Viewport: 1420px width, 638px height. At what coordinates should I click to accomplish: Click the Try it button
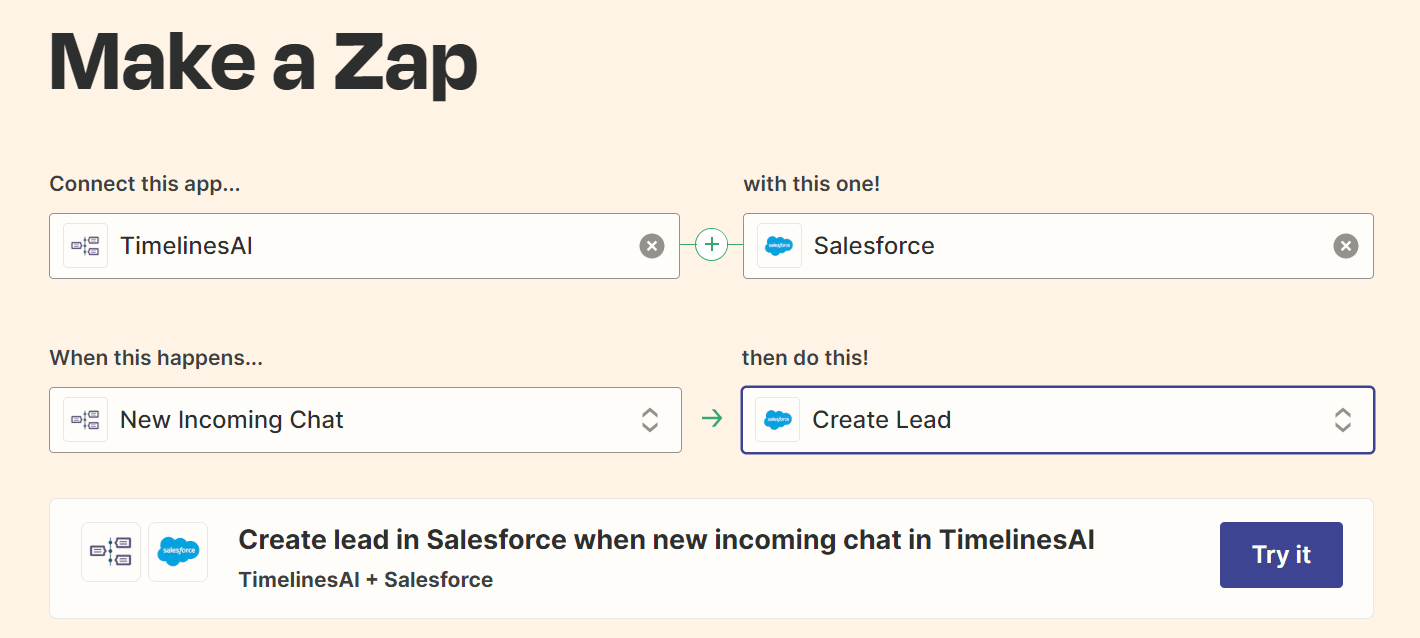1281,554
